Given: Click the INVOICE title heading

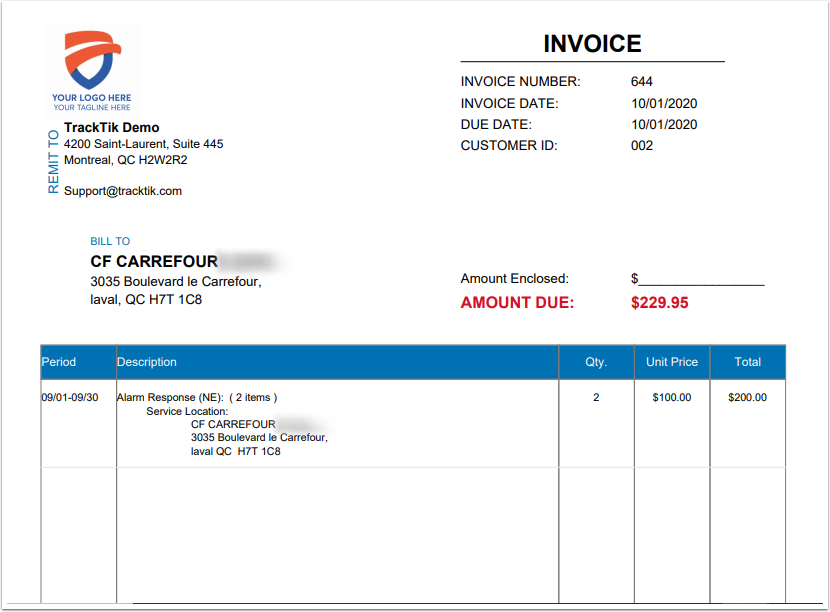Looking at the screenshot, I should [x=592, y=44].
